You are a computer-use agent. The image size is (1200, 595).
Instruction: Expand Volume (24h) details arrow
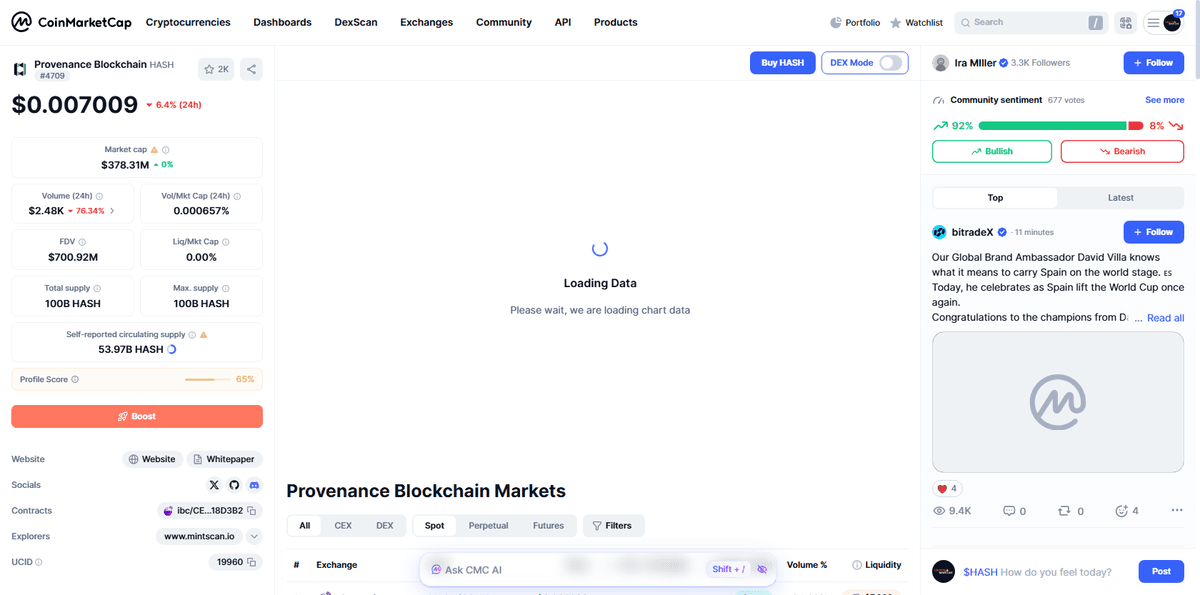(112, 211)
